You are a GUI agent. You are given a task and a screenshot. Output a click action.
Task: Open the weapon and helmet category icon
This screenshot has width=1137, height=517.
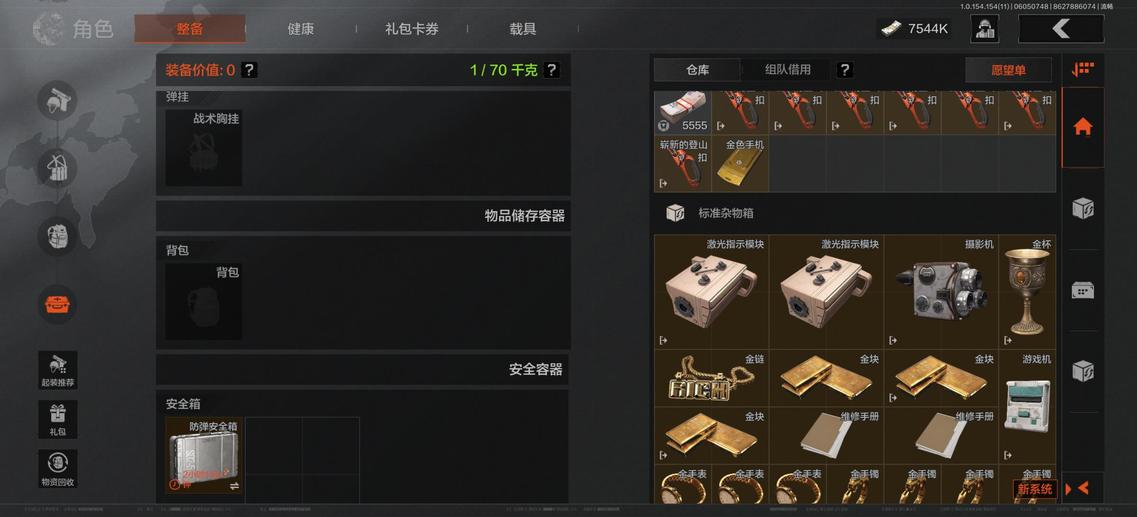(57, 101)
